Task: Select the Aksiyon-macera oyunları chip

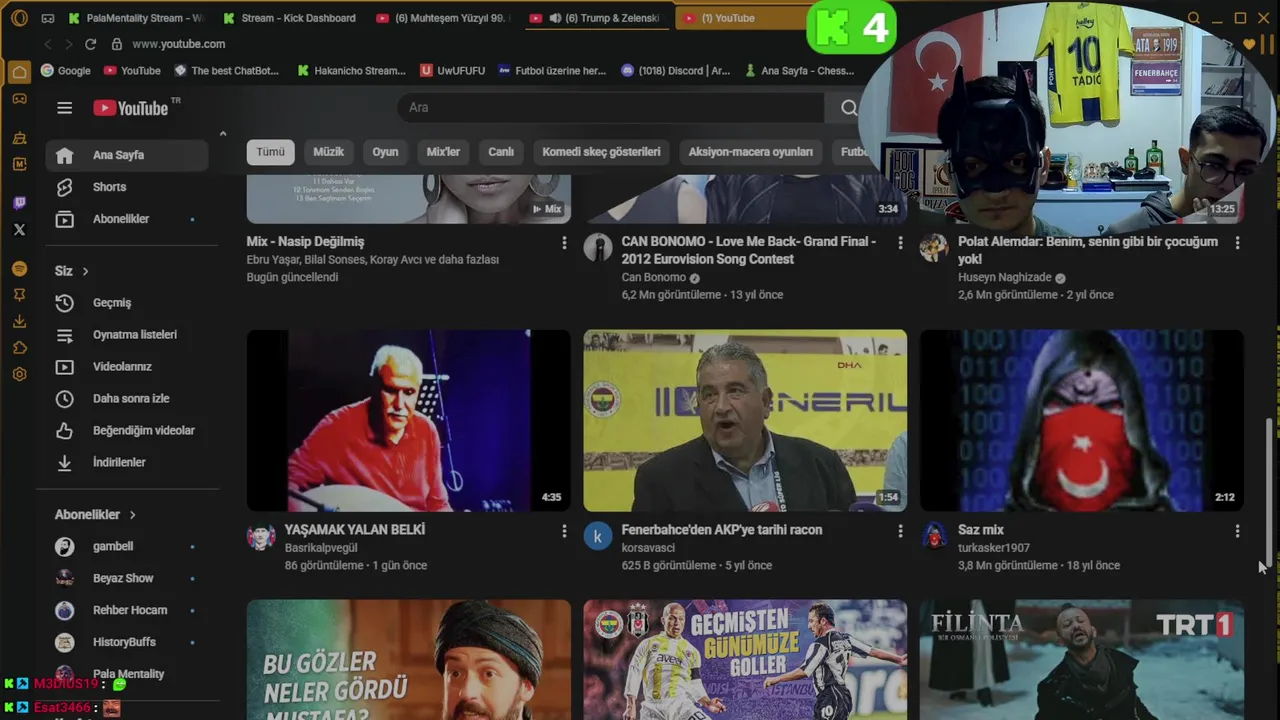Action: [751, 152]
